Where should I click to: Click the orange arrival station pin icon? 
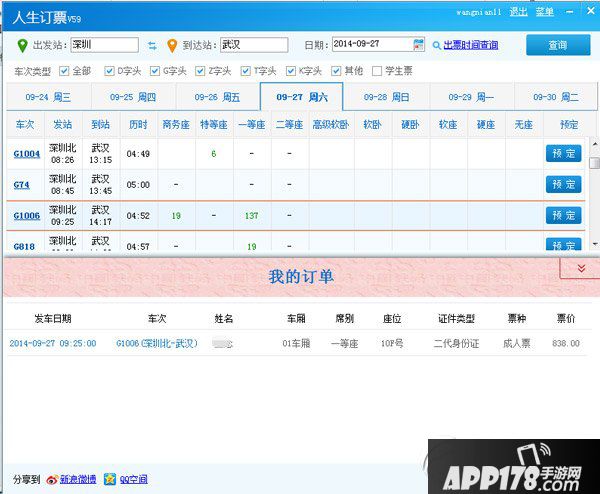click(x=172, y=46)
